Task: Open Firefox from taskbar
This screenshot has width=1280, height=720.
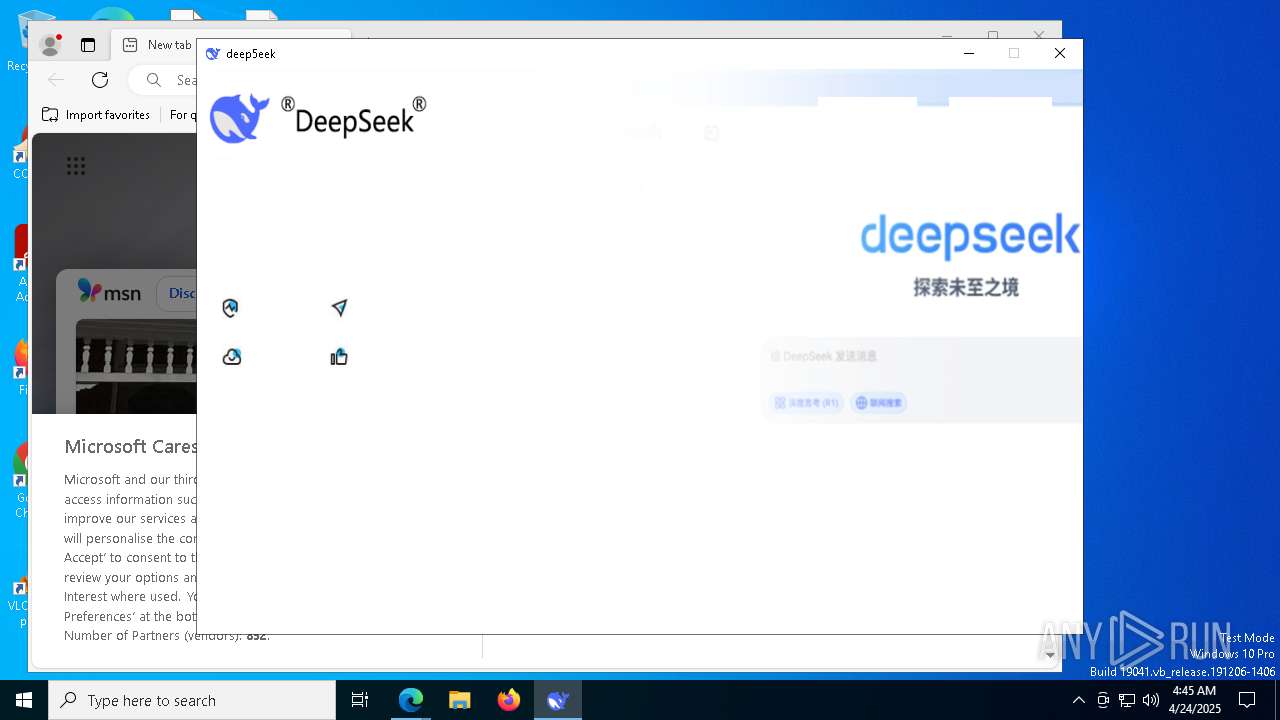Action: pos(508,700)
